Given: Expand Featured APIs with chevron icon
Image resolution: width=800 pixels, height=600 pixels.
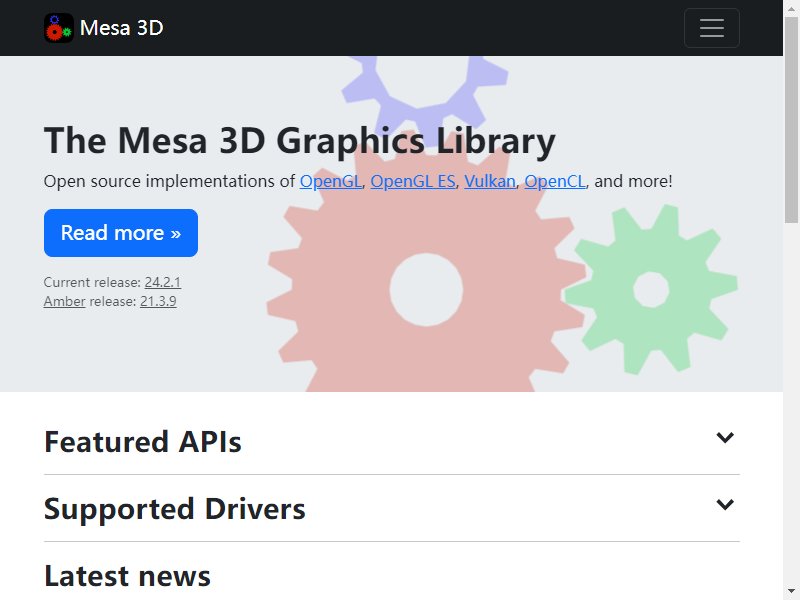Looking at the screenshot, I should pos(725,437).
